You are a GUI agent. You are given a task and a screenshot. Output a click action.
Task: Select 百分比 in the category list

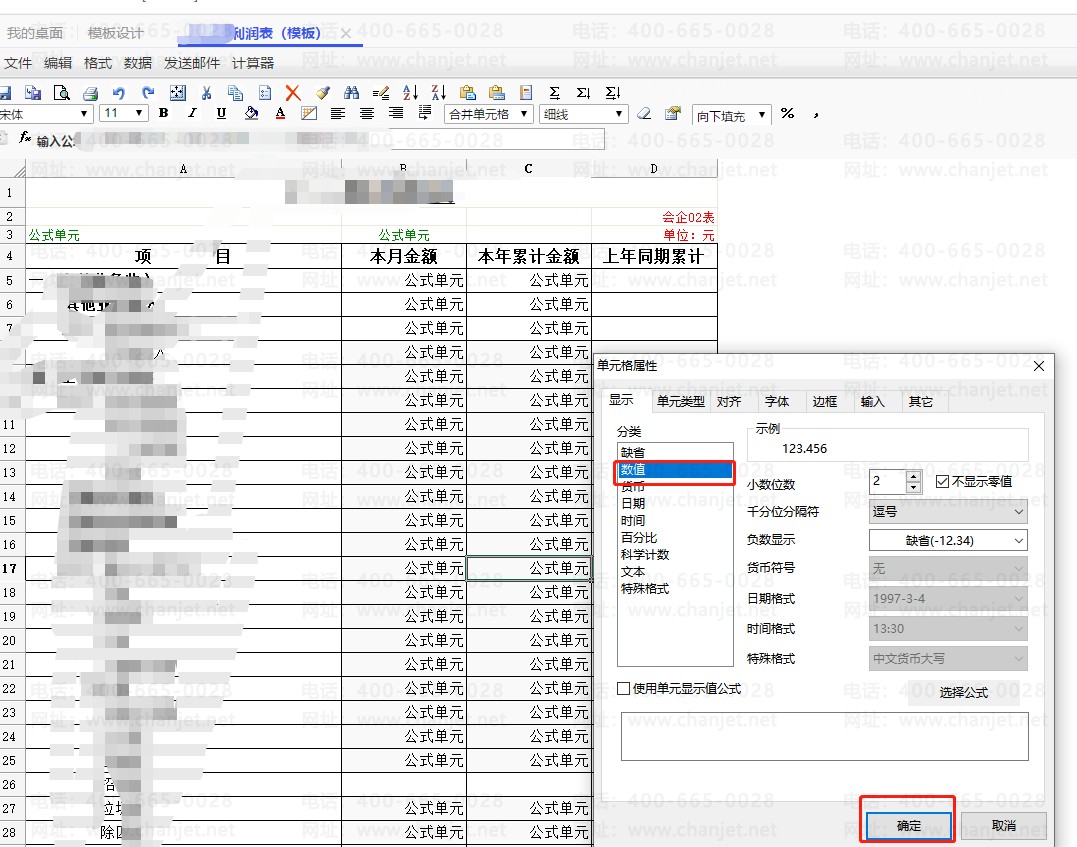(x=639, y=538)
